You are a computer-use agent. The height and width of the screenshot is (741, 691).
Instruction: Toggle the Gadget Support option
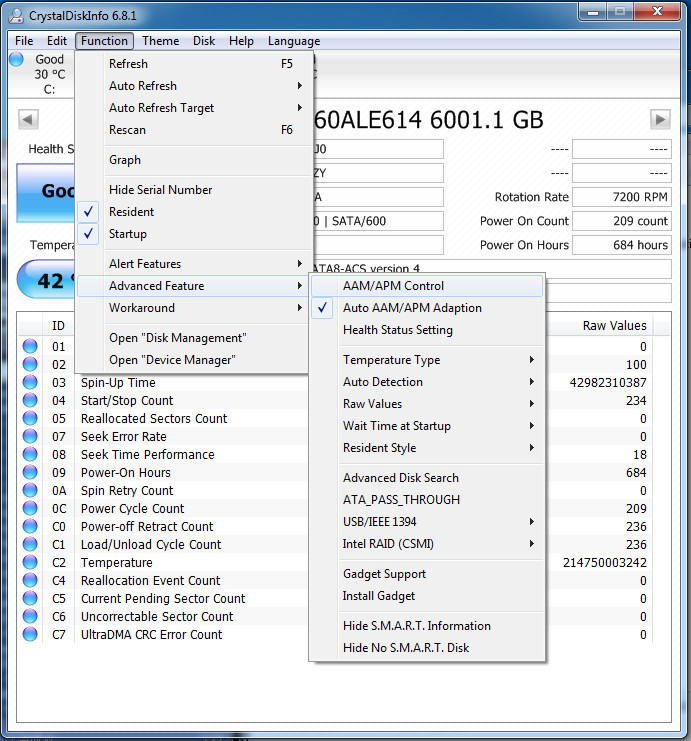[427, 574]
